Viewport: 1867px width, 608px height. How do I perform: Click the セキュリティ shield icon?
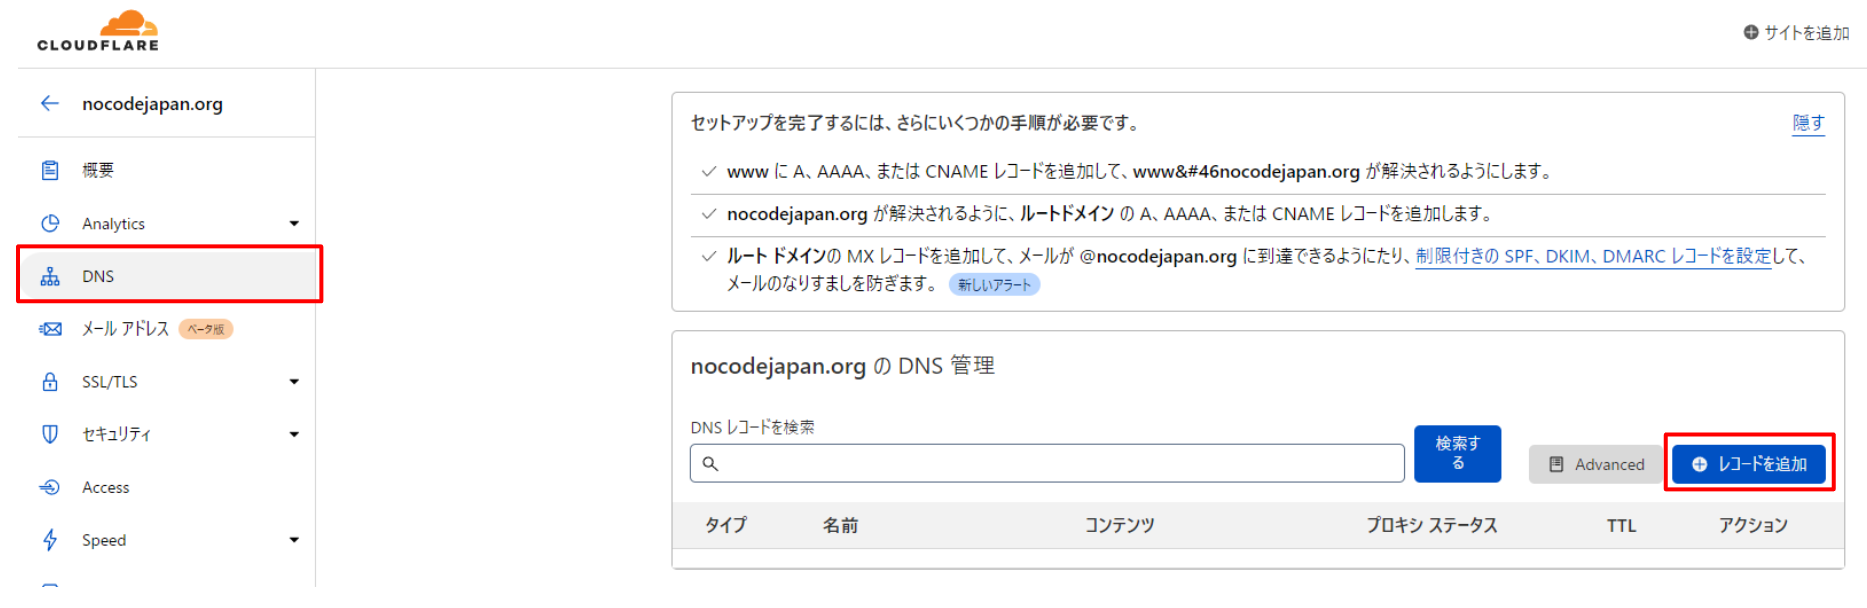point(50,434)
